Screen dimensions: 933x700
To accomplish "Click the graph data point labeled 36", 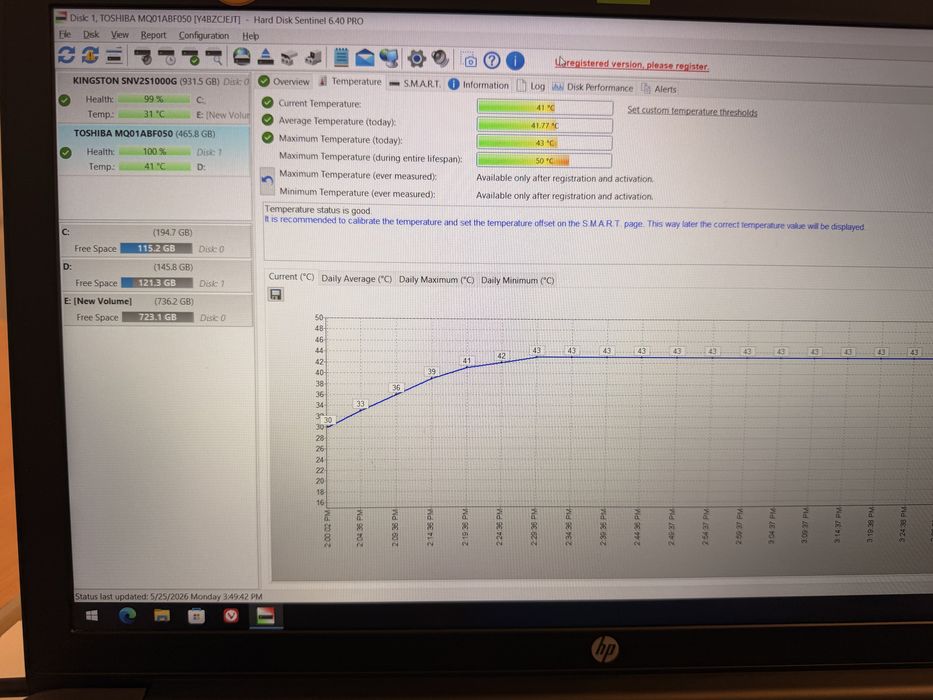I will point(396,388).
